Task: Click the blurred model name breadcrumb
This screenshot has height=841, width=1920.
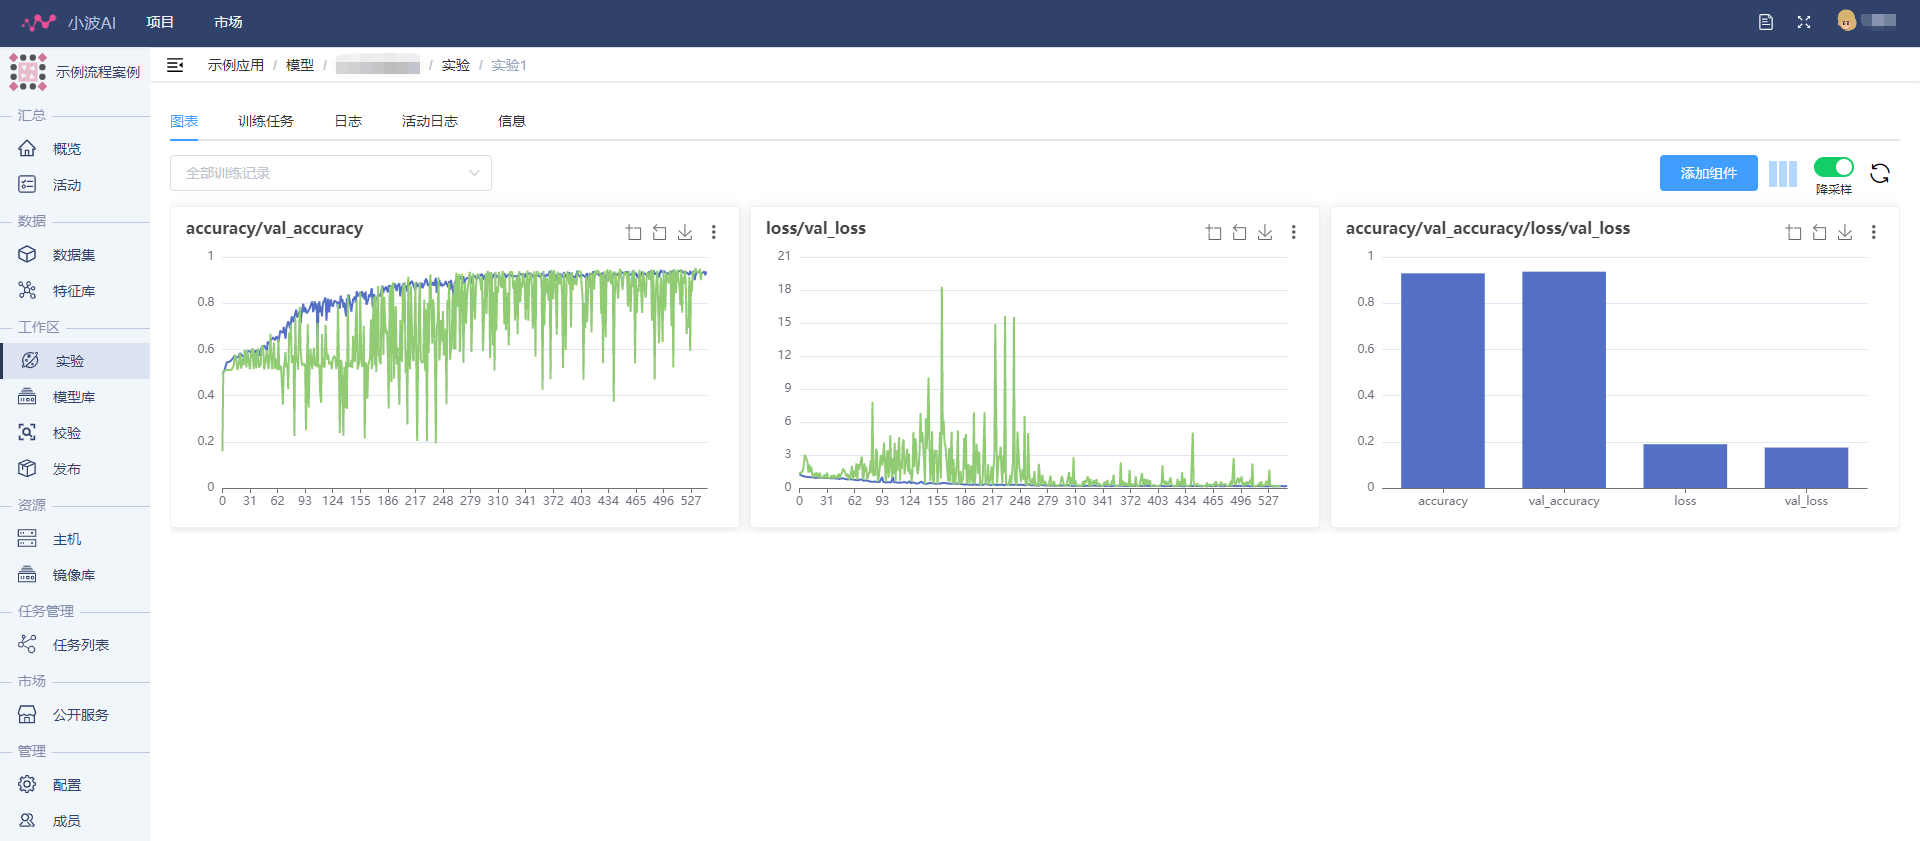Action: [x=378, y=66]
